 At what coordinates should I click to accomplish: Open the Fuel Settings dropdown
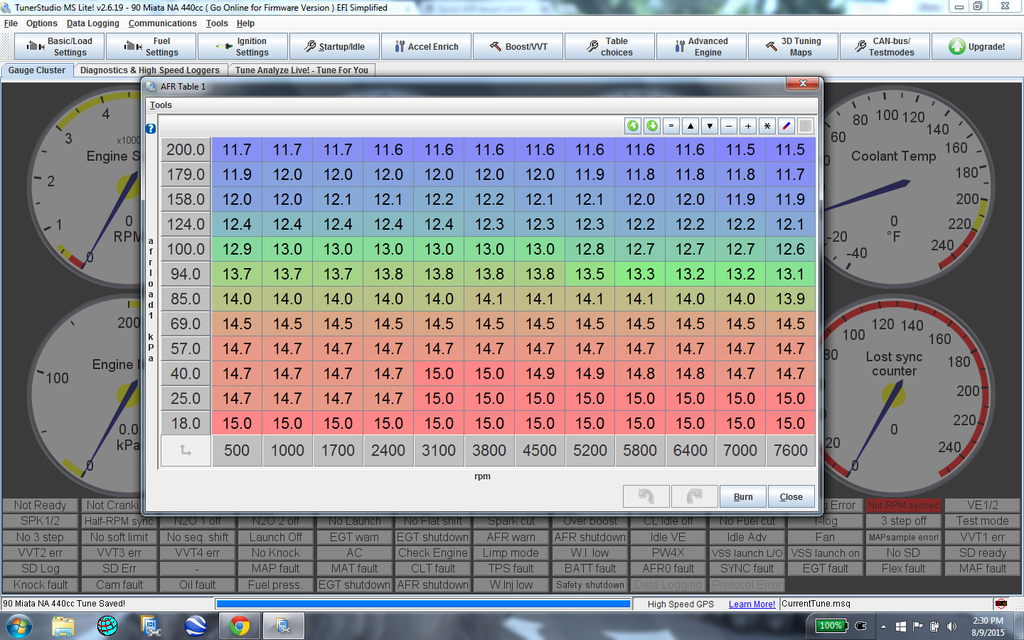[x=151, y=46]
